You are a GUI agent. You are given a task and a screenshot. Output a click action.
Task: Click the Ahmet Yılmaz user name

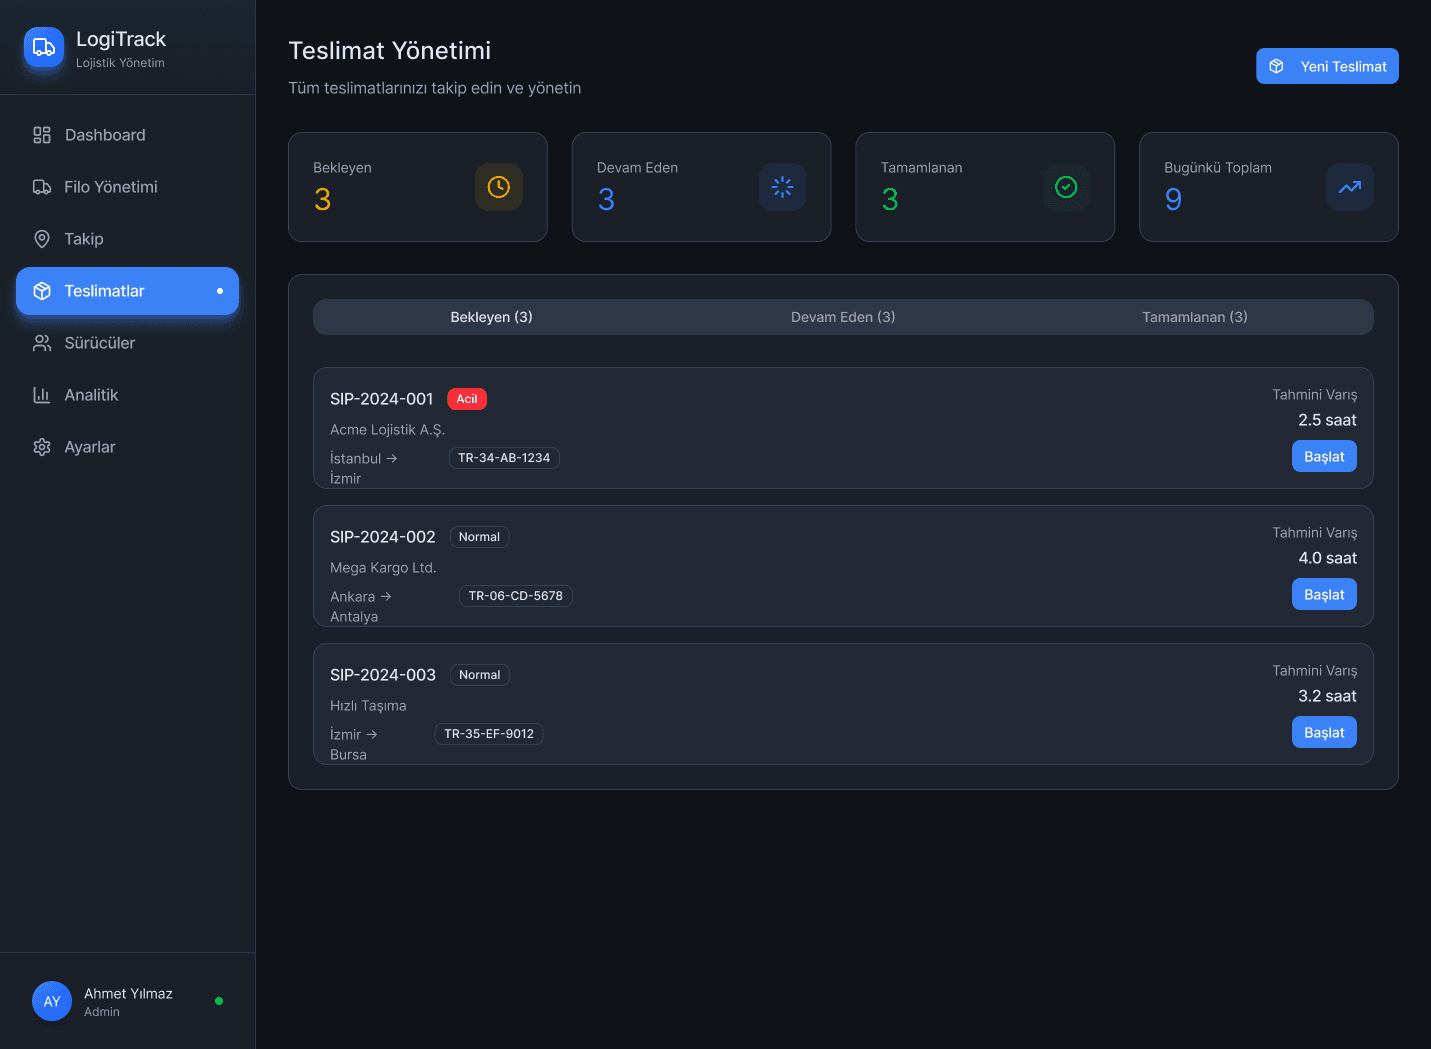click(128, 993)
